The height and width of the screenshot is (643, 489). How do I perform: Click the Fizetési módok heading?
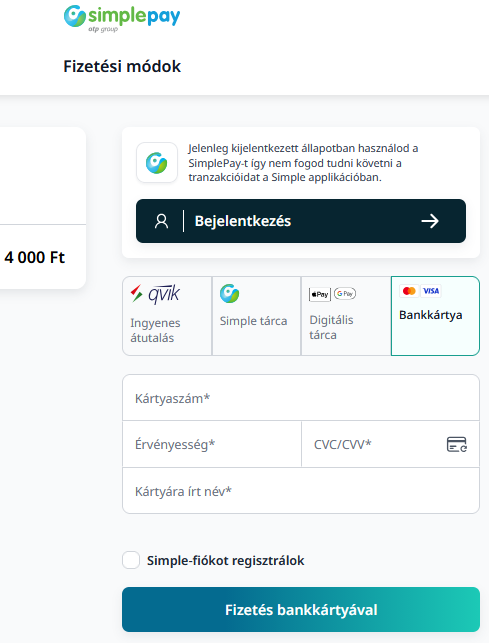pos(122,66)
